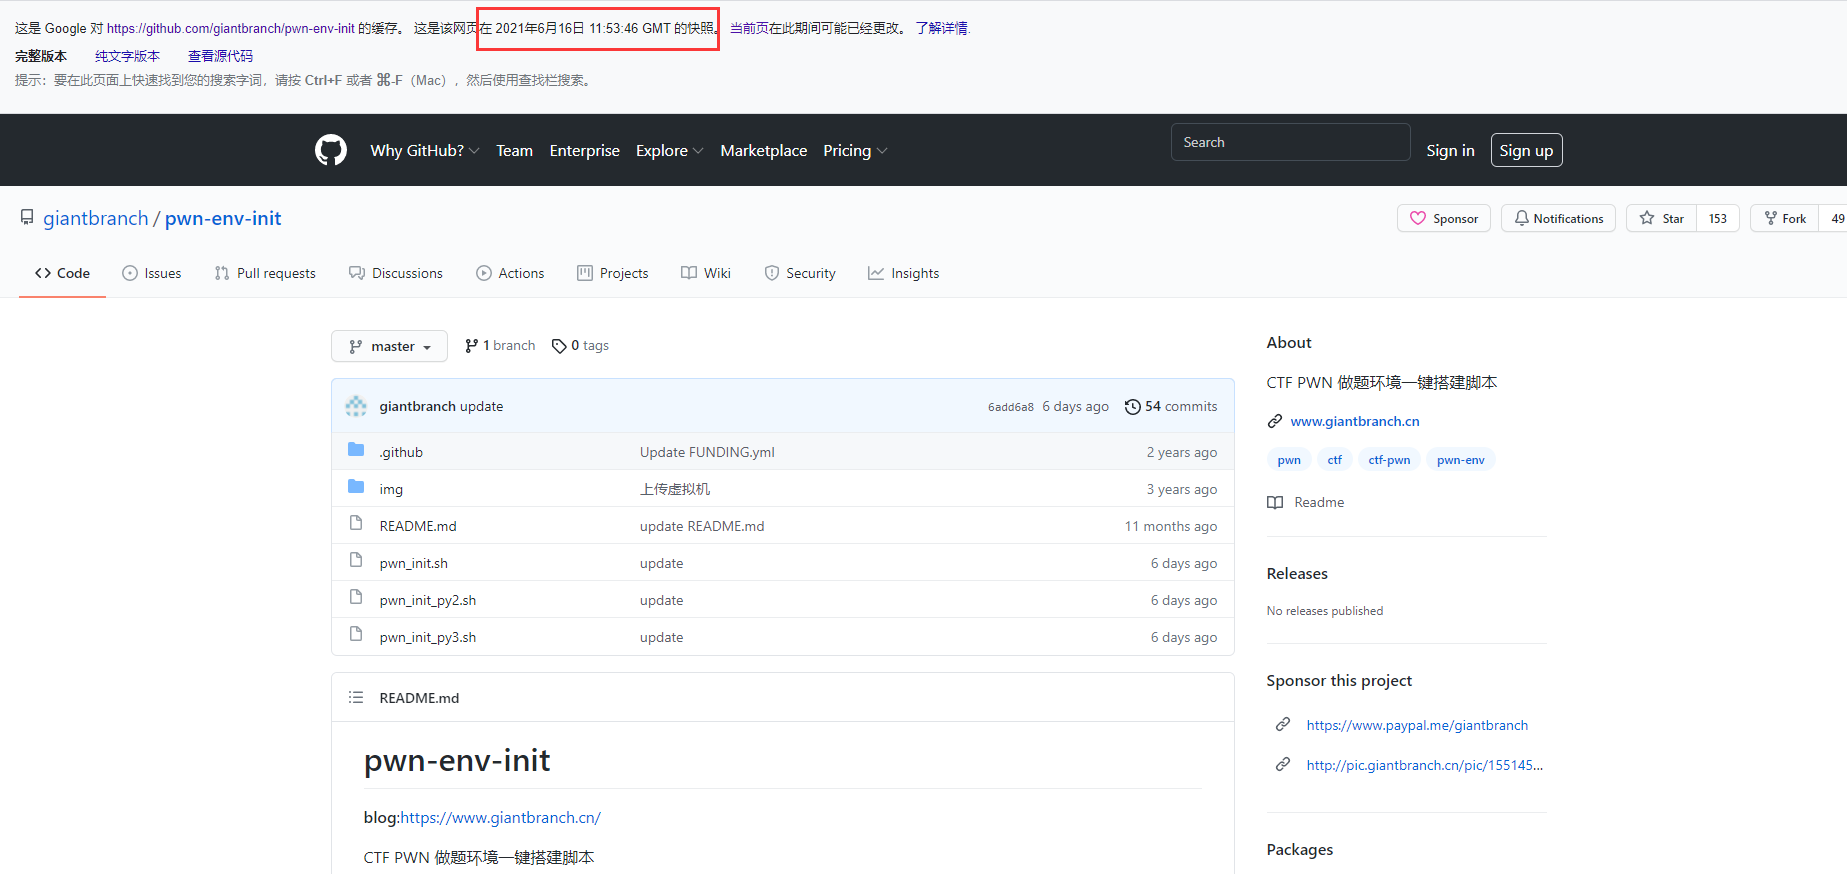Open the 54 commits link
The width and height of the screenshot is (1847, 874).
(x=1171, y=406)
